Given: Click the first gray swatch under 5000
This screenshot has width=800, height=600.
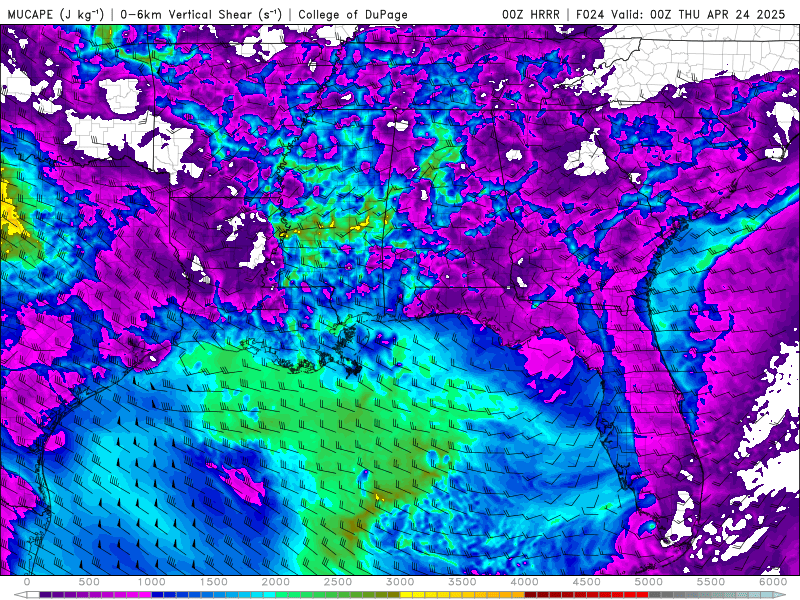Looking at the screenshot, I should pyautogui.click(x=655, y=594).
